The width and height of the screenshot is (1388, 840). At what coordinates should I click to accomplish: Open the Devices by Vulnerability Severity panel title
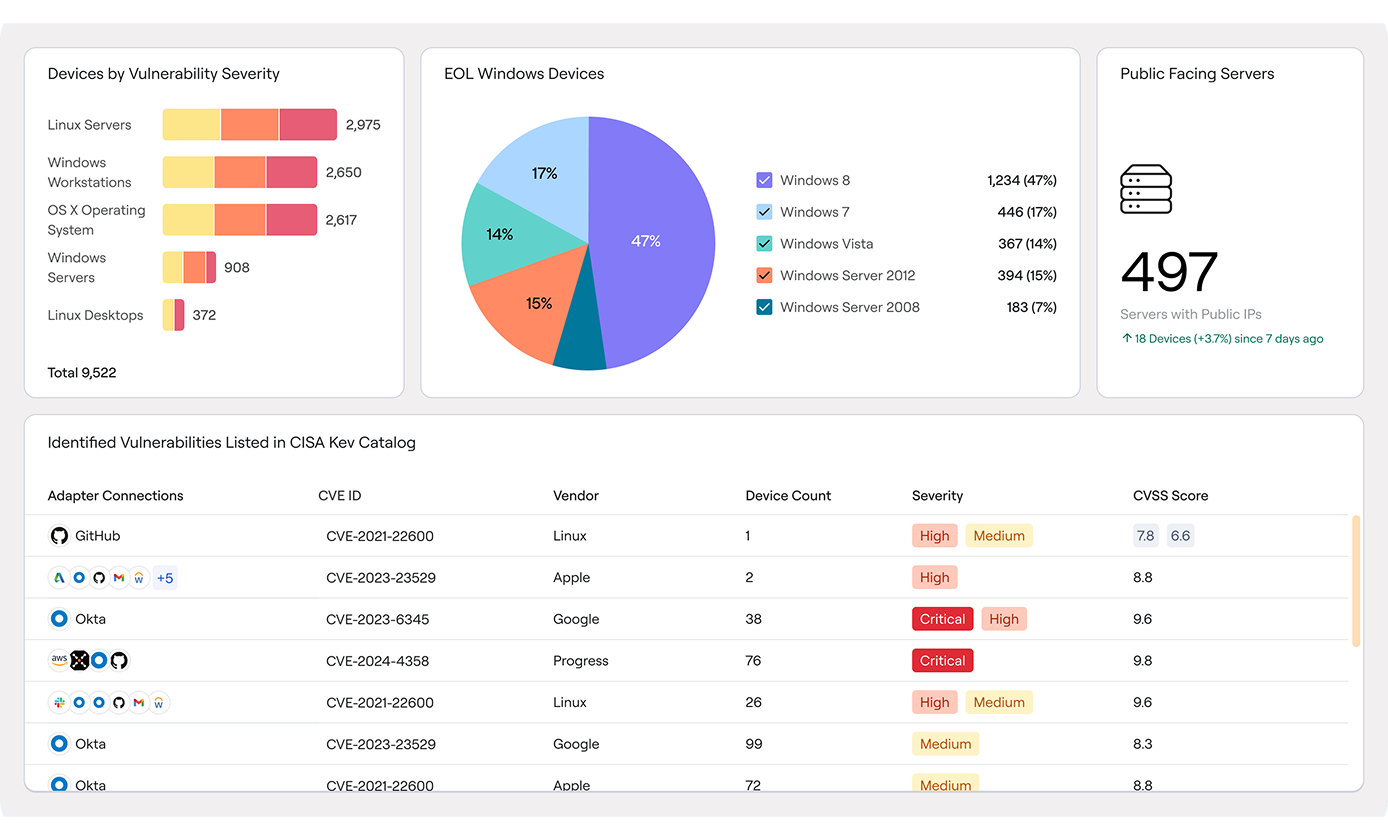point(163,73)
